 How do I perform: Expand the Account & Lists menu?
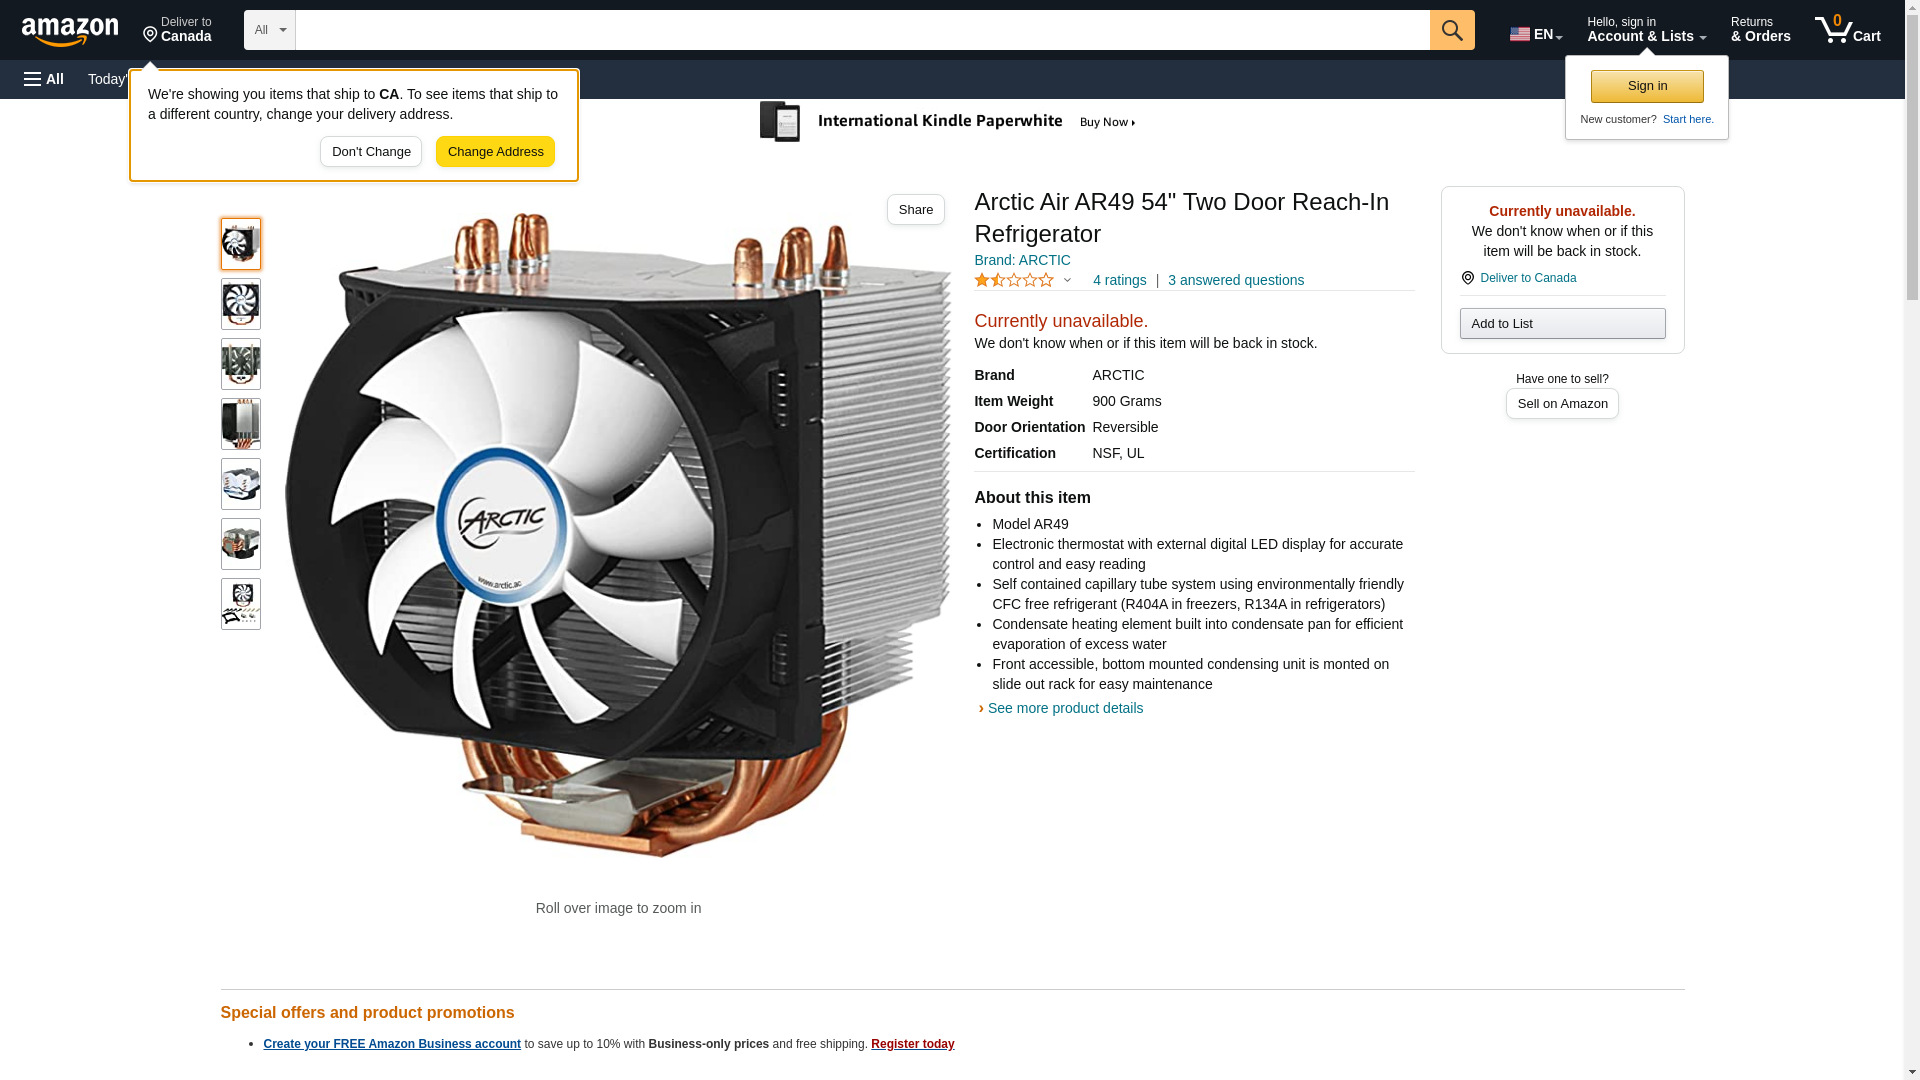1646,30
